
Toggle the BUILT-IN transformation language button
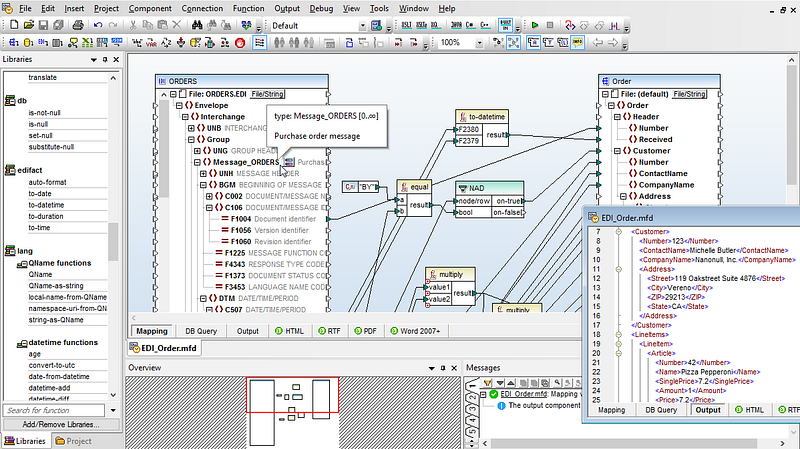click(x=503, y=25)
